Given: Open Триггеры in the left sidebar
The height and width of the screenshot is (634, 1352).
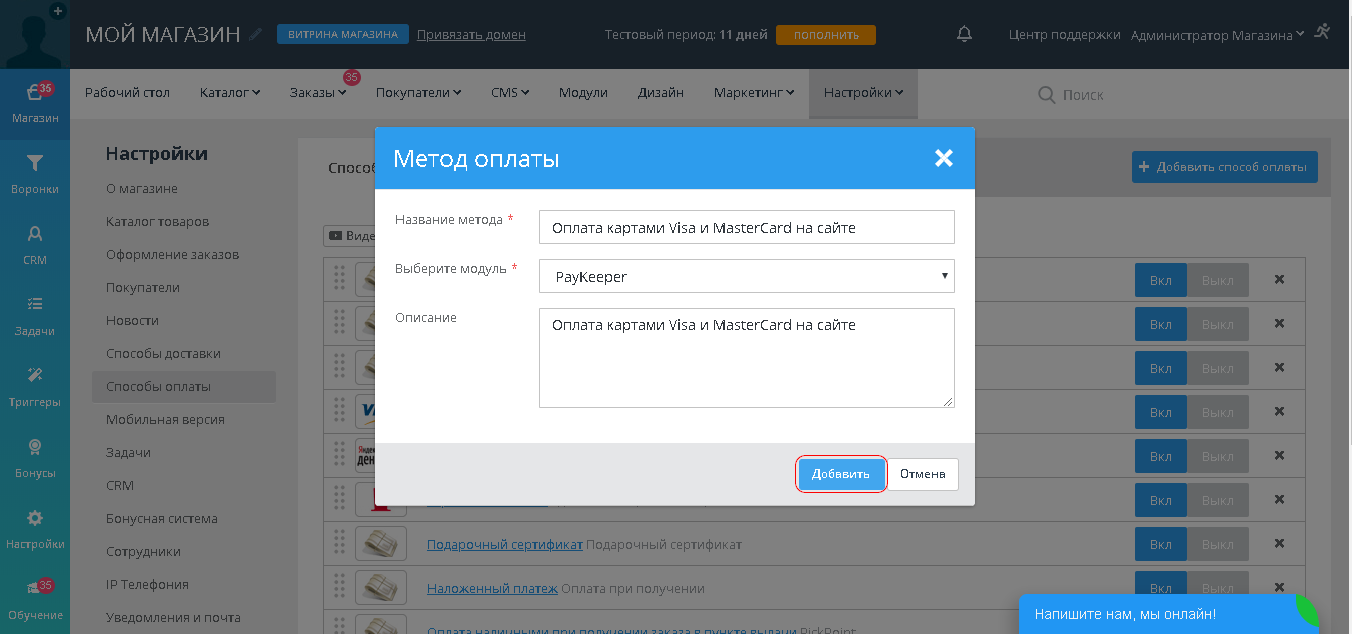Looking at the screenshot, I should point(35,386).
